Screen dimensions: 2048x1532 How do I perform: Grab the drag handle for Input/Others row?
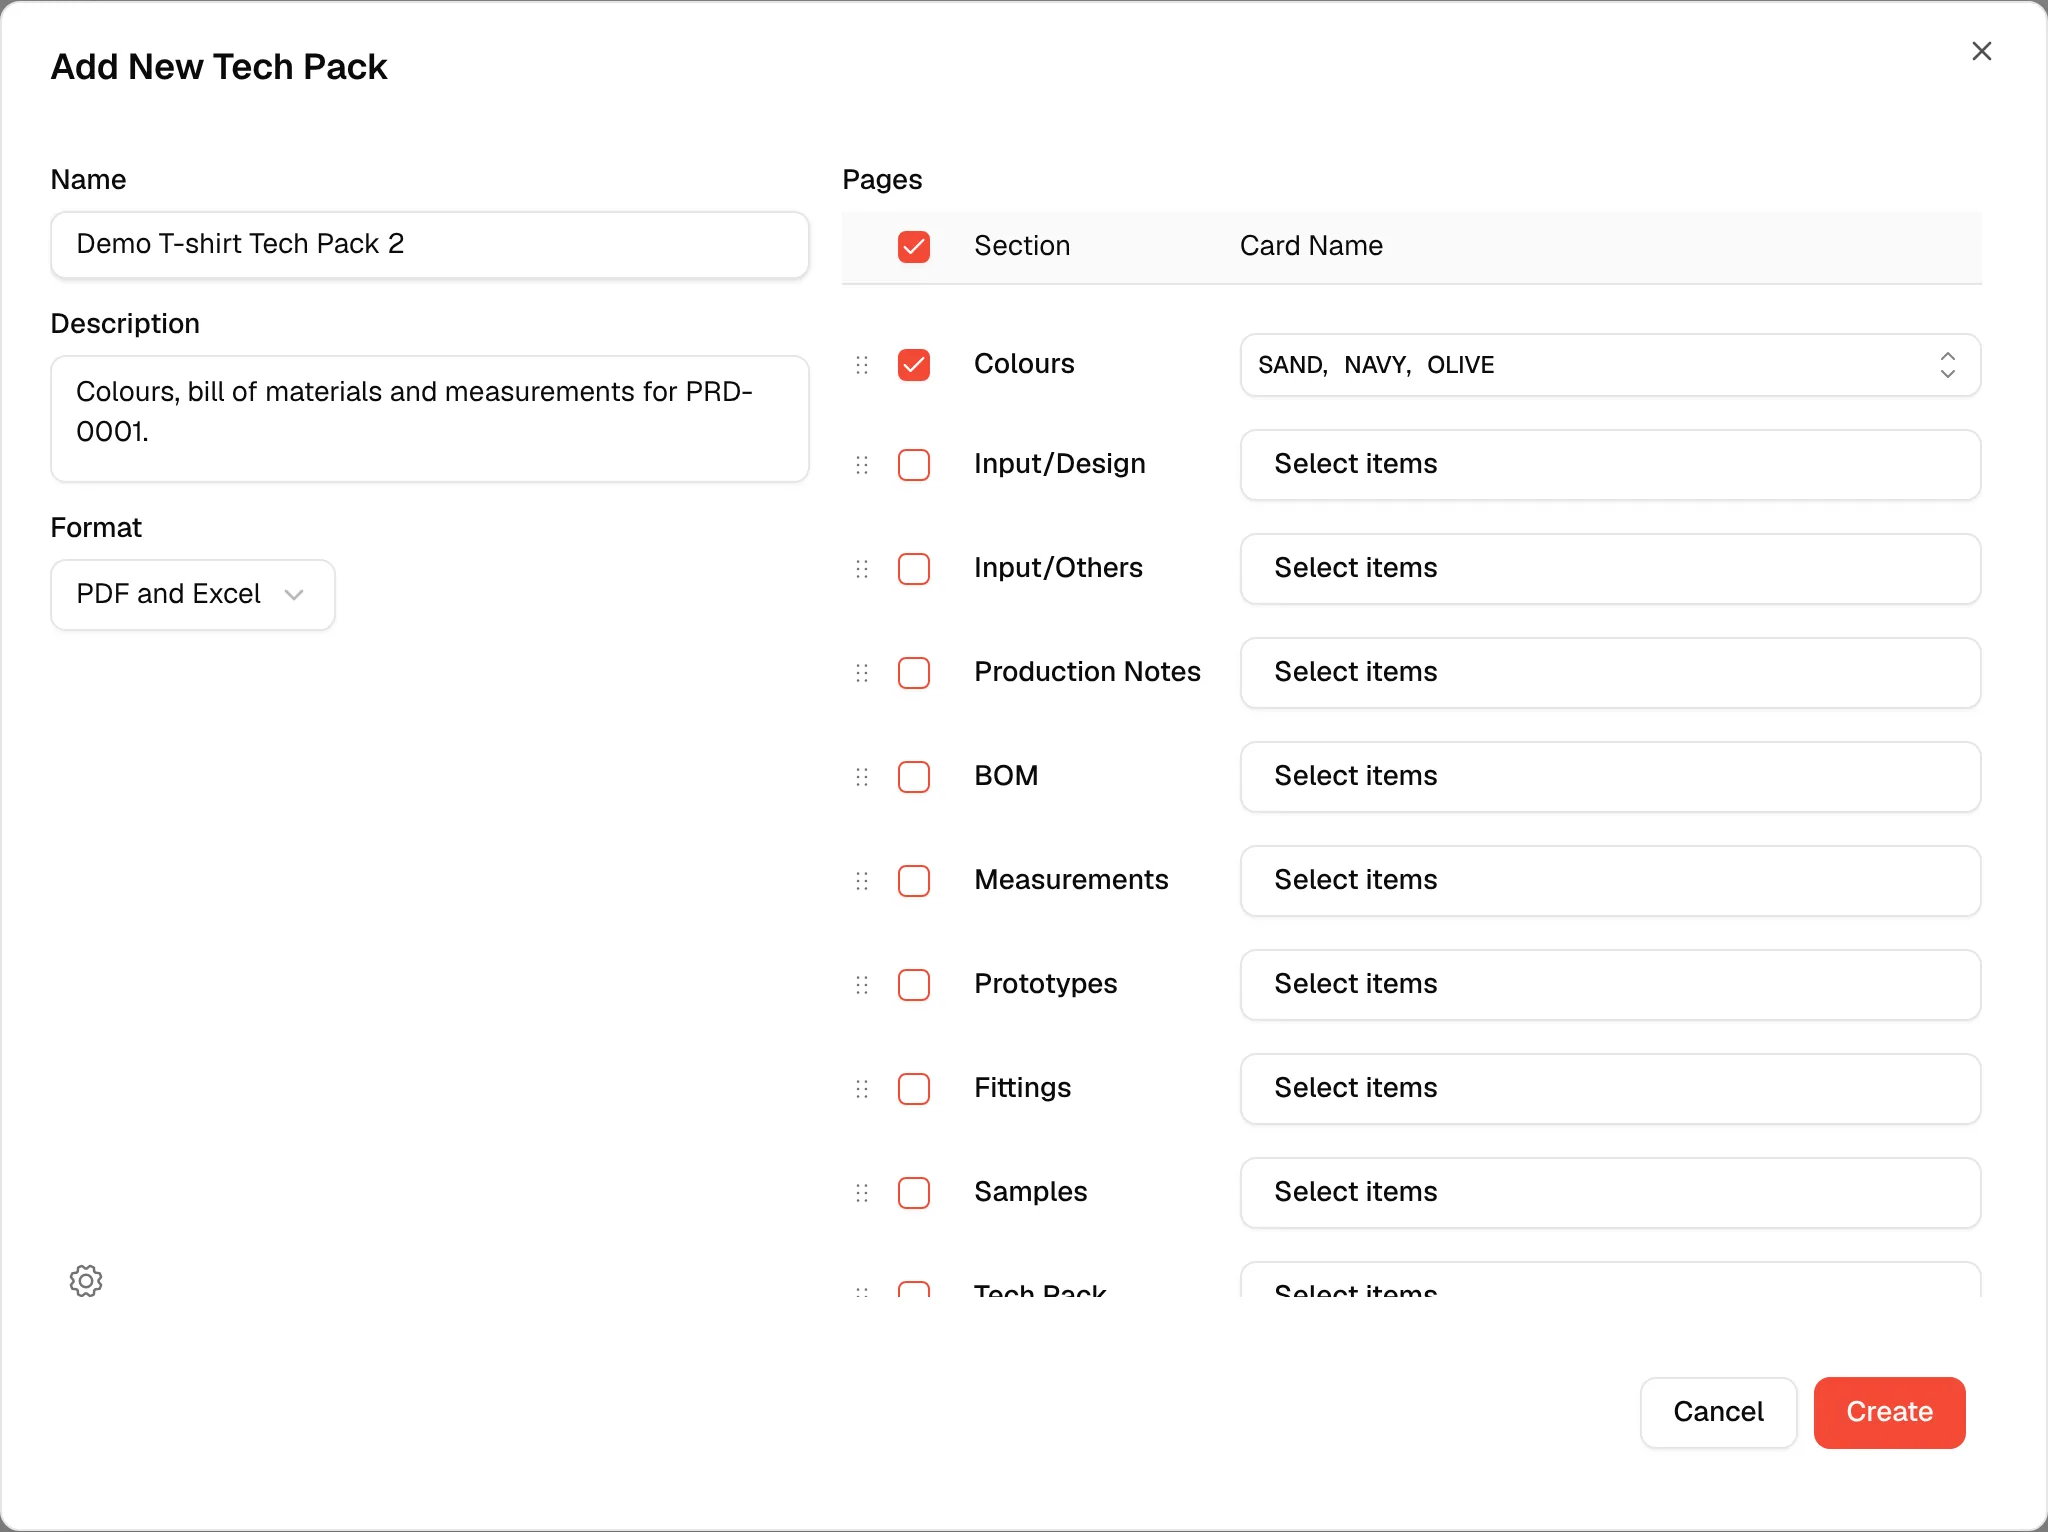click(862, 569)
